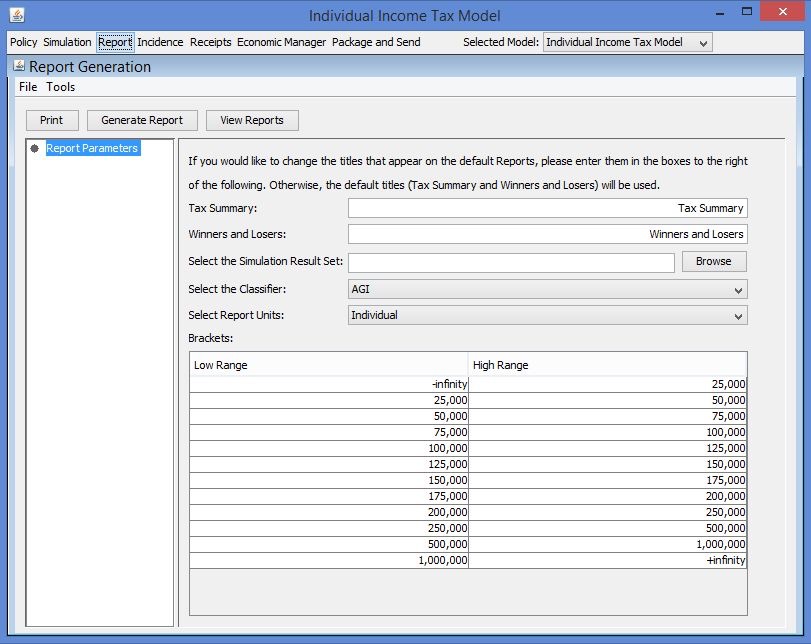This screenshot has width=811, height=644.
Task: Select the high range cell in the 25,000 row
Action: [607, 400]
